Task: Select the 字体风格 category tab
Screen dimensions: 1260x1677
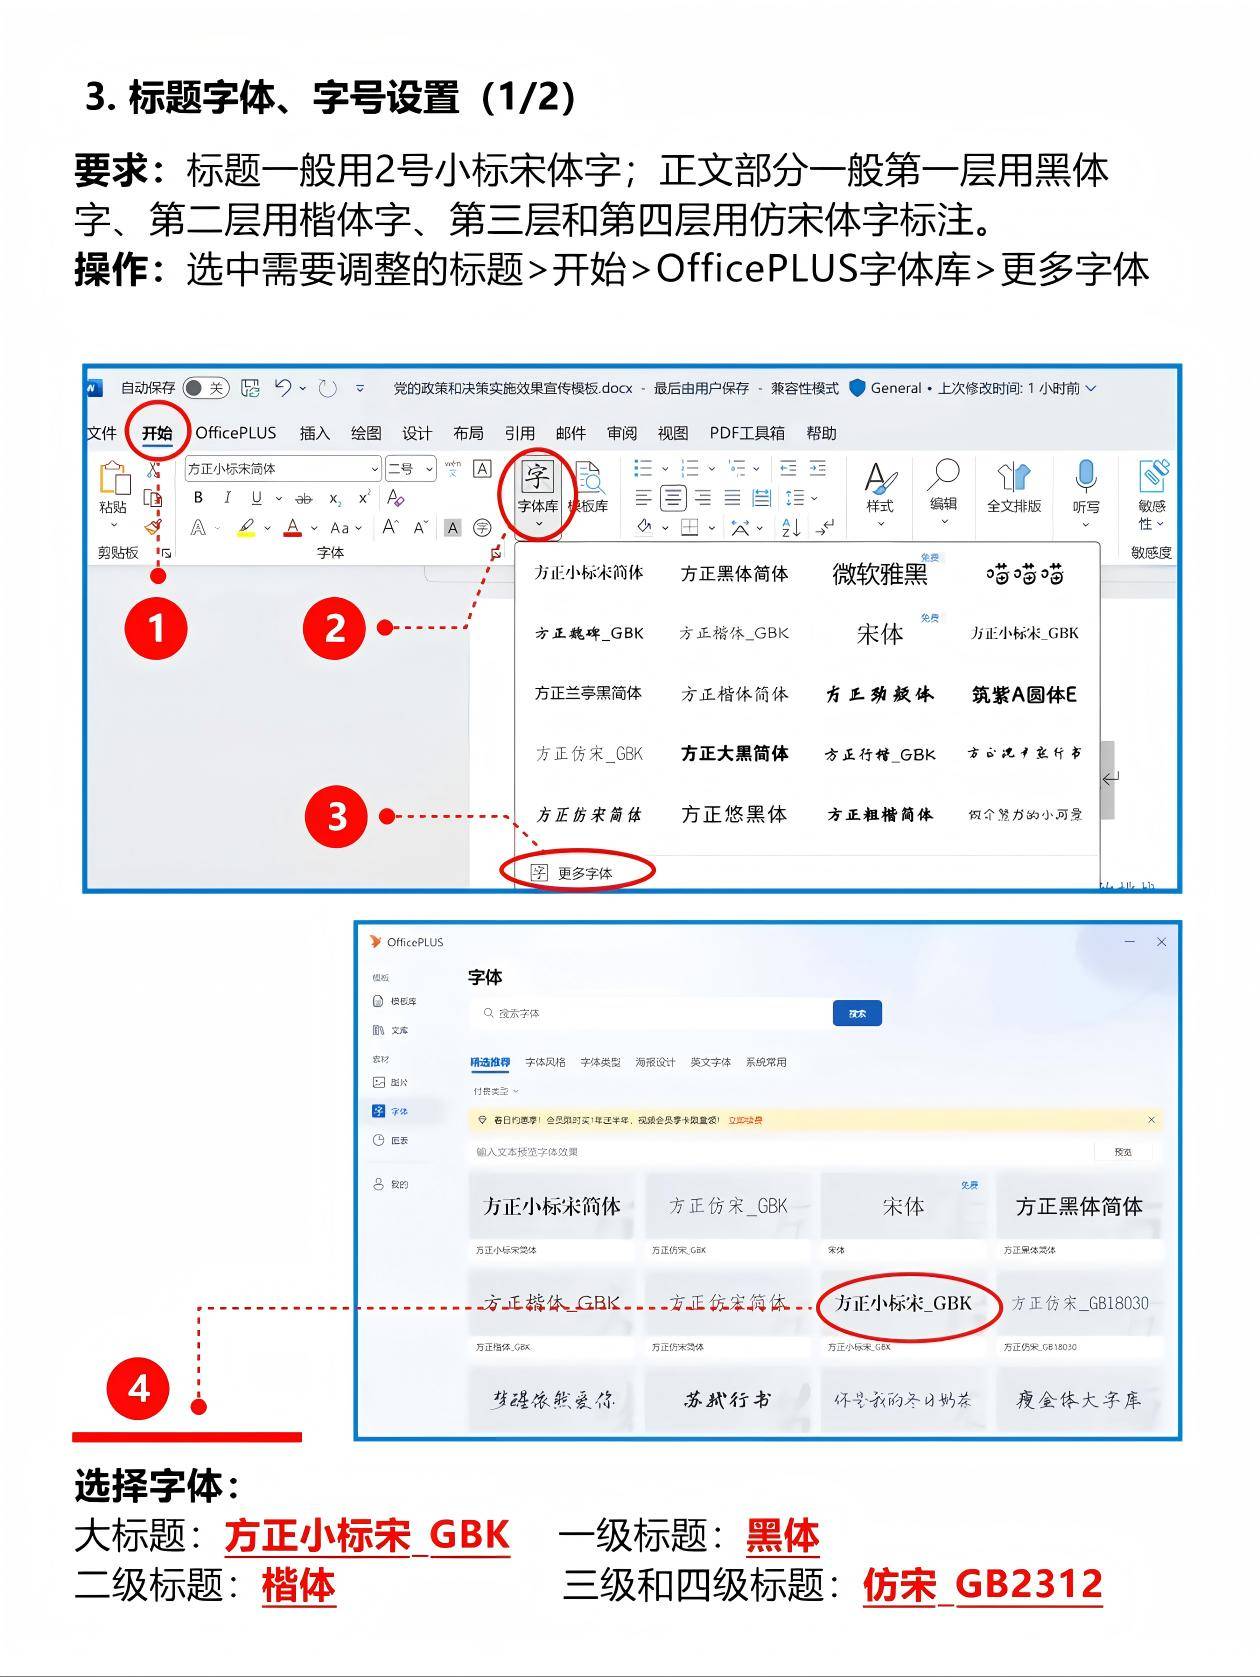Action: tap(545, 1062)
